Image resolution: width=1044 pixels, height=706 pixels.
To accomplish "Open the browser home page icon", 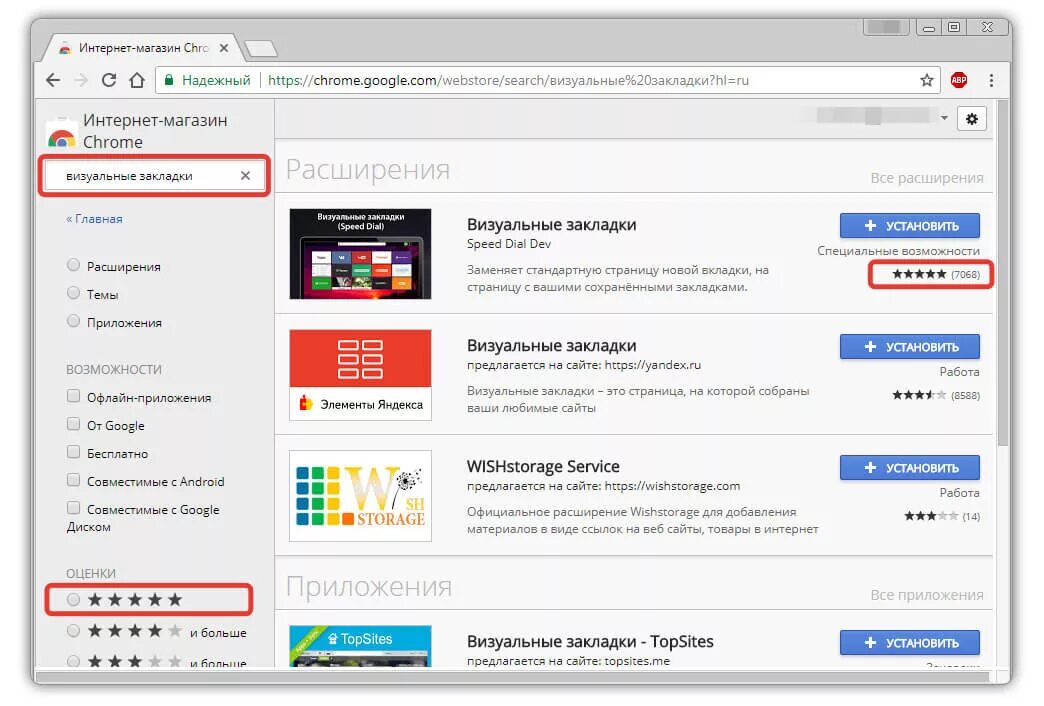I will (137, 81).
